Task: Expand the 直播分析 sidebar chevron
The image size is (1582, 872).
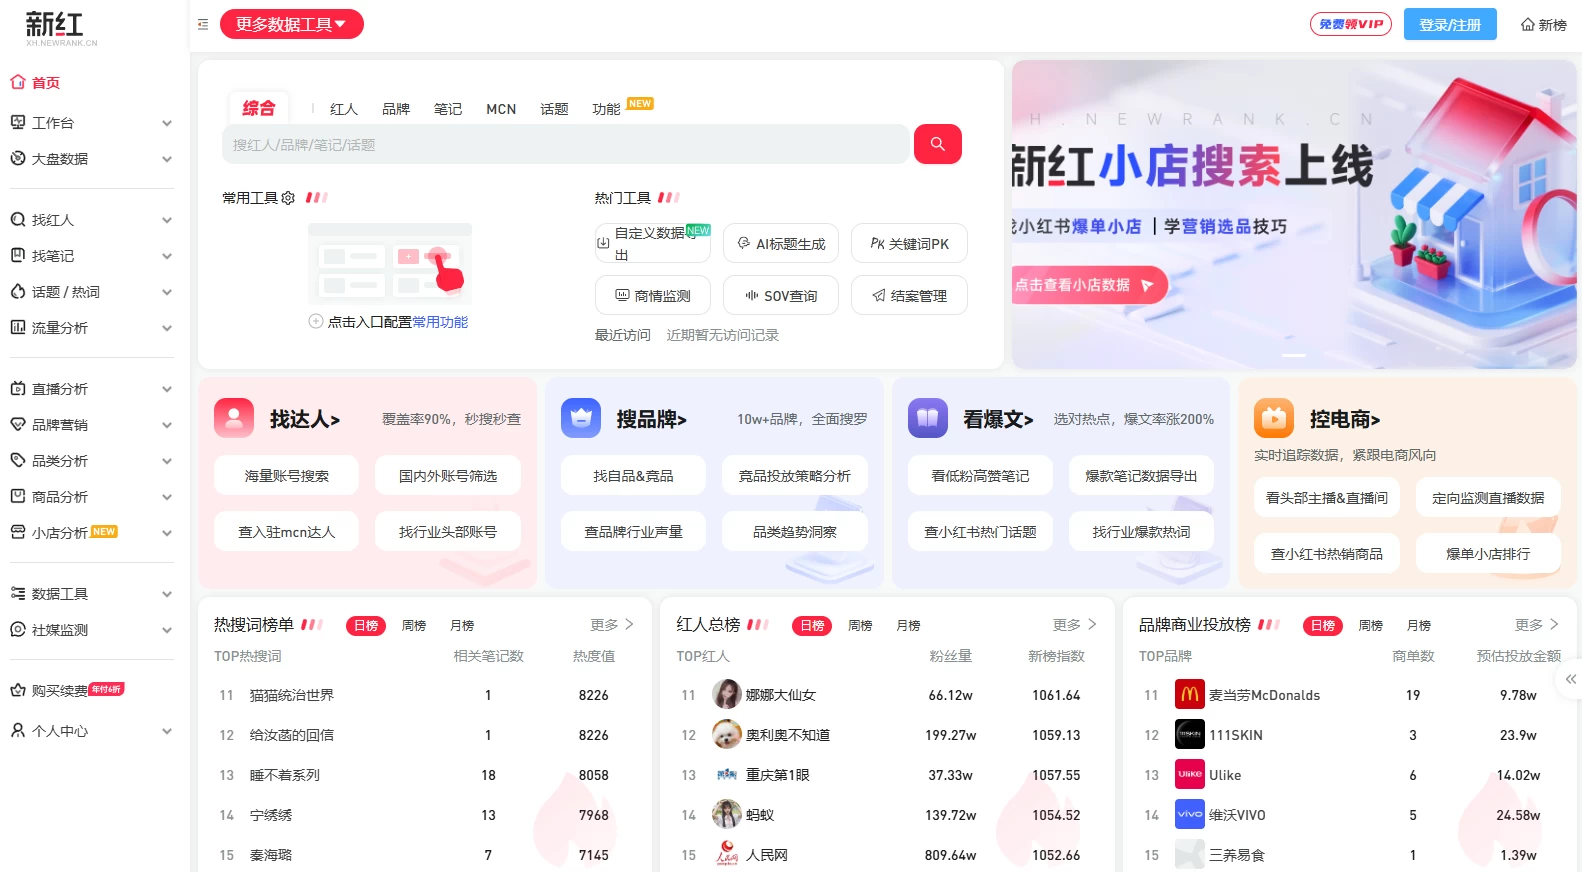Action: 167,389
